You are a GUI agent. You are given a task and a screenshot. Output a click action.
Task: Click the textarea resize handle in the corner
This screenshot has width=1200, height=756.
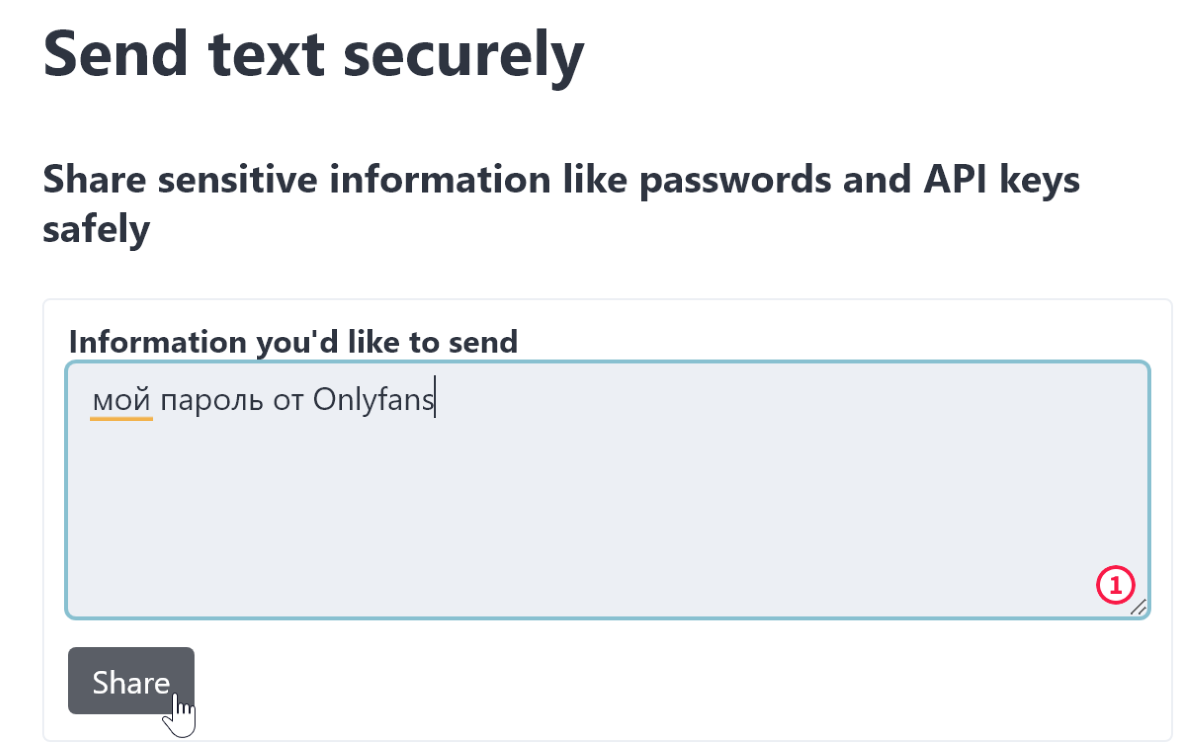[x=1138, y=607]
